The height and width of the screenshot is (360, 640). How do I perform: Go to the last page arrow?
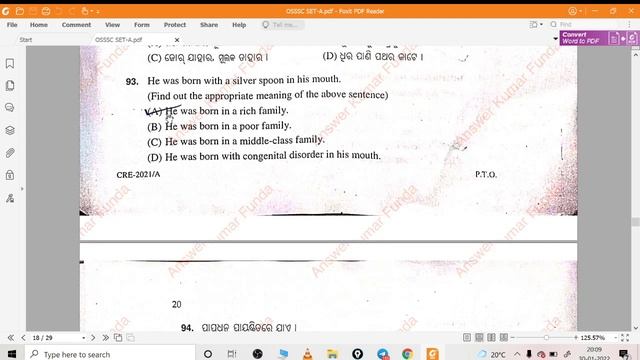pyautogui.click(x=105, y=338)
